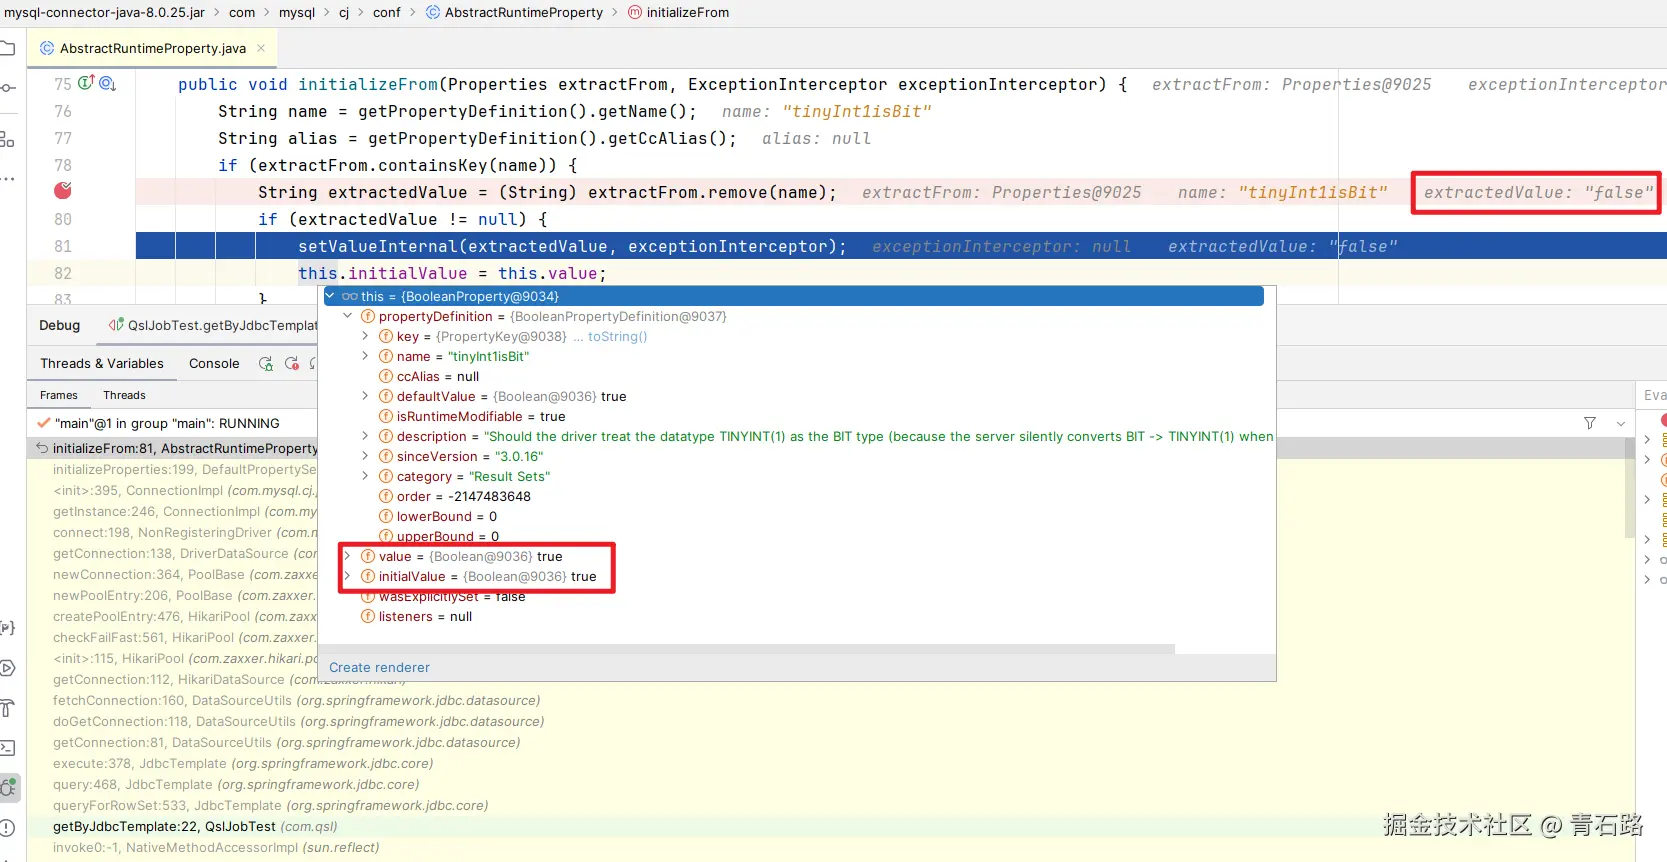Screen dimensions: 1667x862
Task: Click the Rerun debug toolbar icon
Action: (x=266, y=363)
